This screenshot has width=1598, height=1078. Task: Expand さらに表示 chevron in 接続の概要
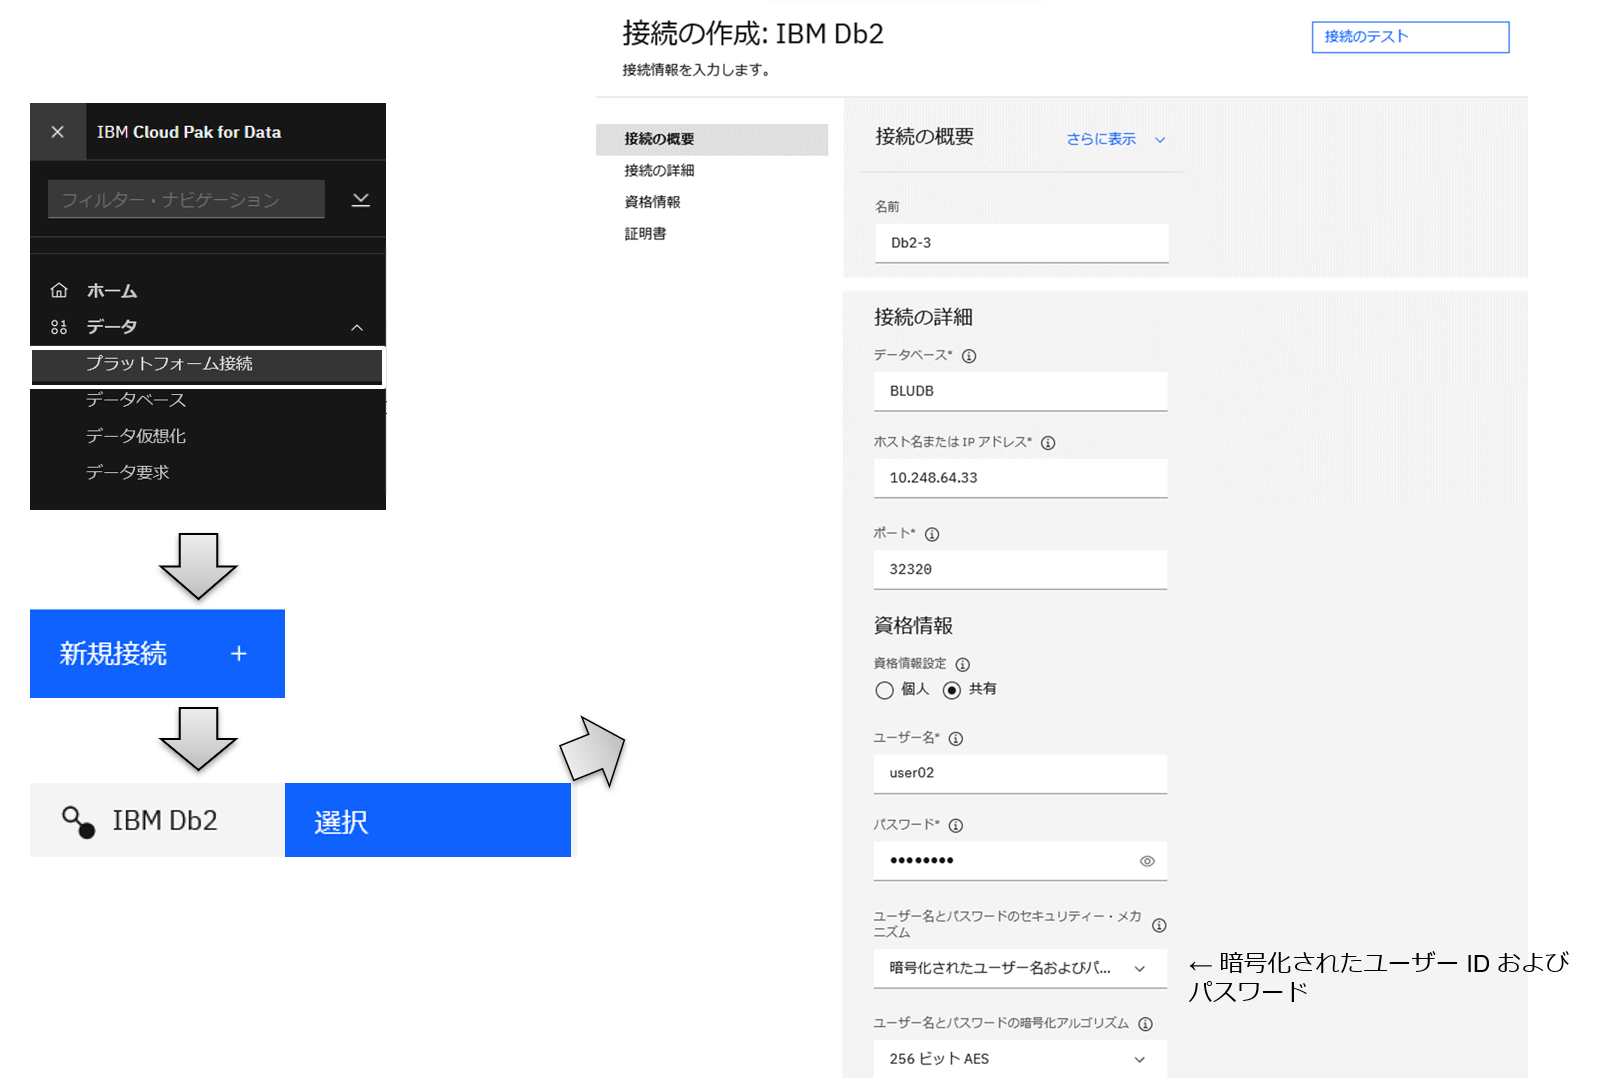[x=1160, y=140]
